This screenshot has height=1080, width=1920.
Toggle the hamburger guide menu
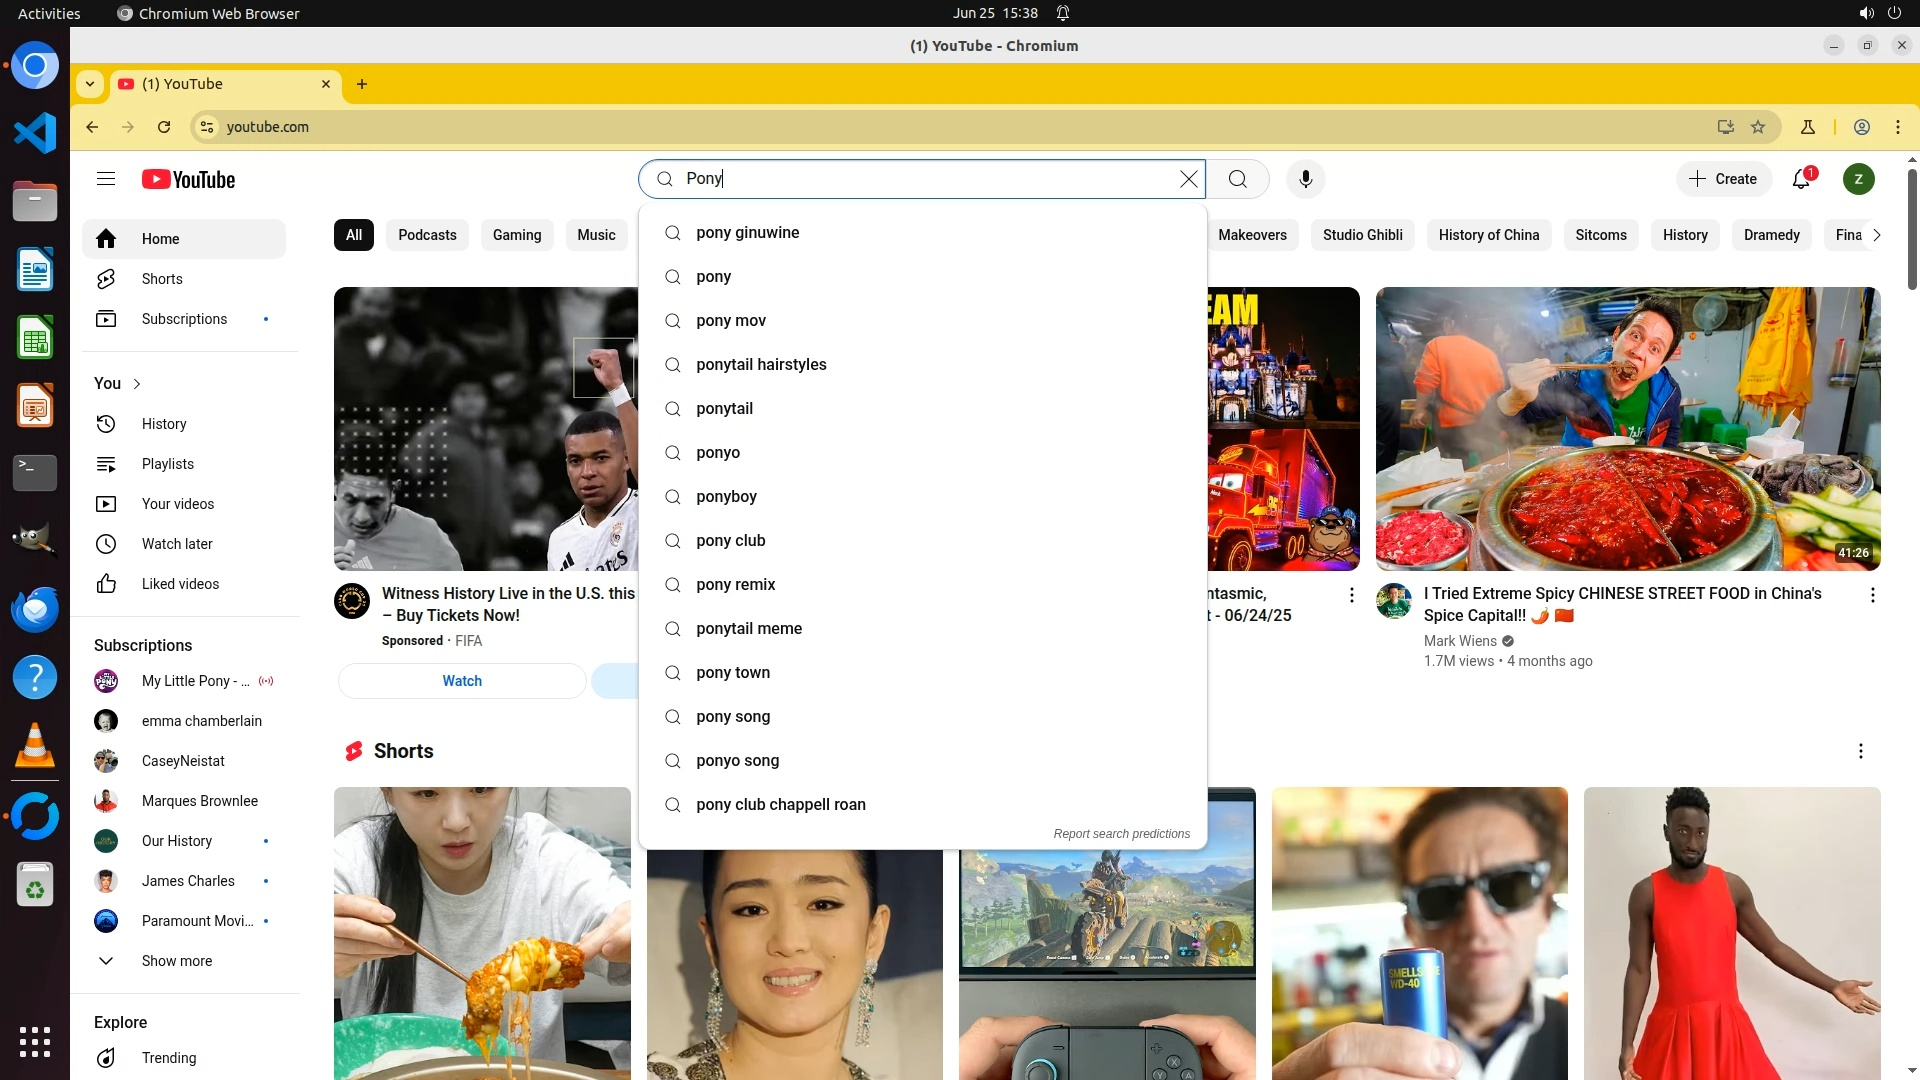coord(106,179)
